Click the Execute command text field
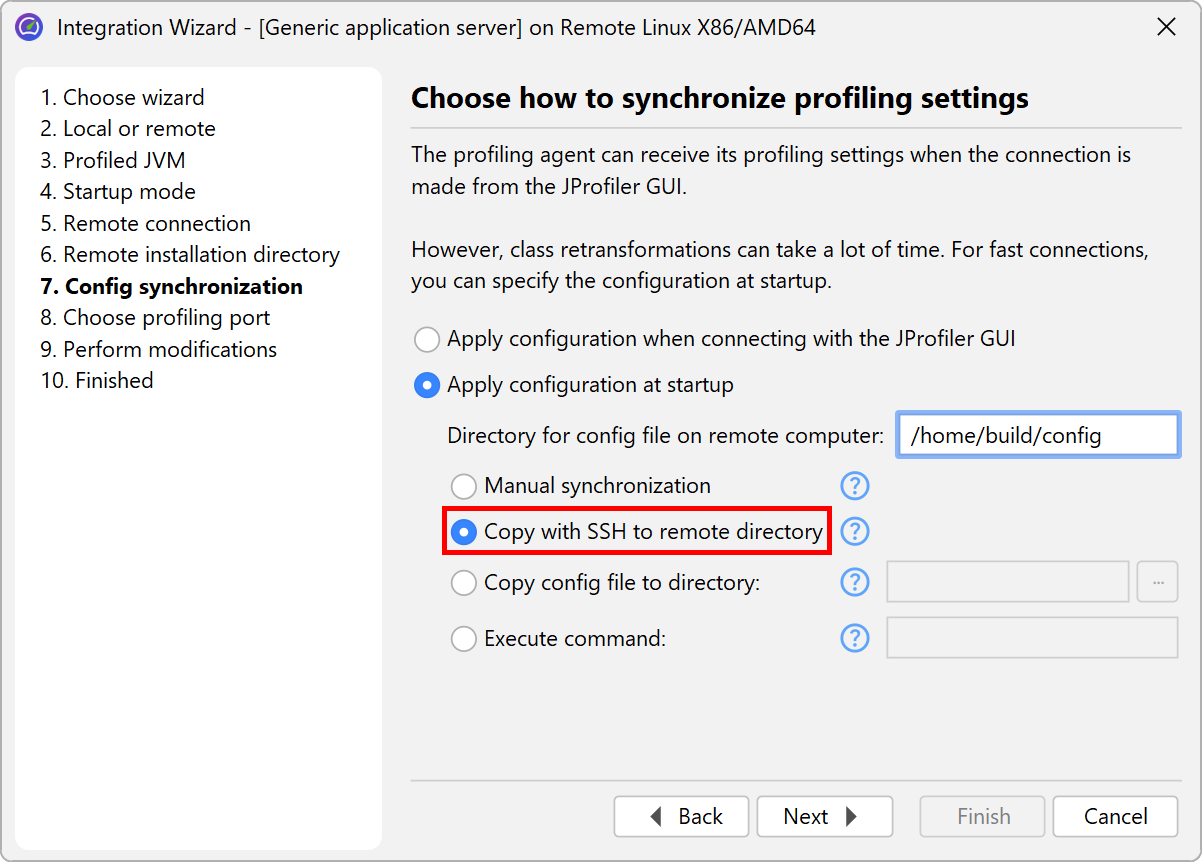Image resolution: width=1202 pixels, height=862 pixels. (1031, 638)
